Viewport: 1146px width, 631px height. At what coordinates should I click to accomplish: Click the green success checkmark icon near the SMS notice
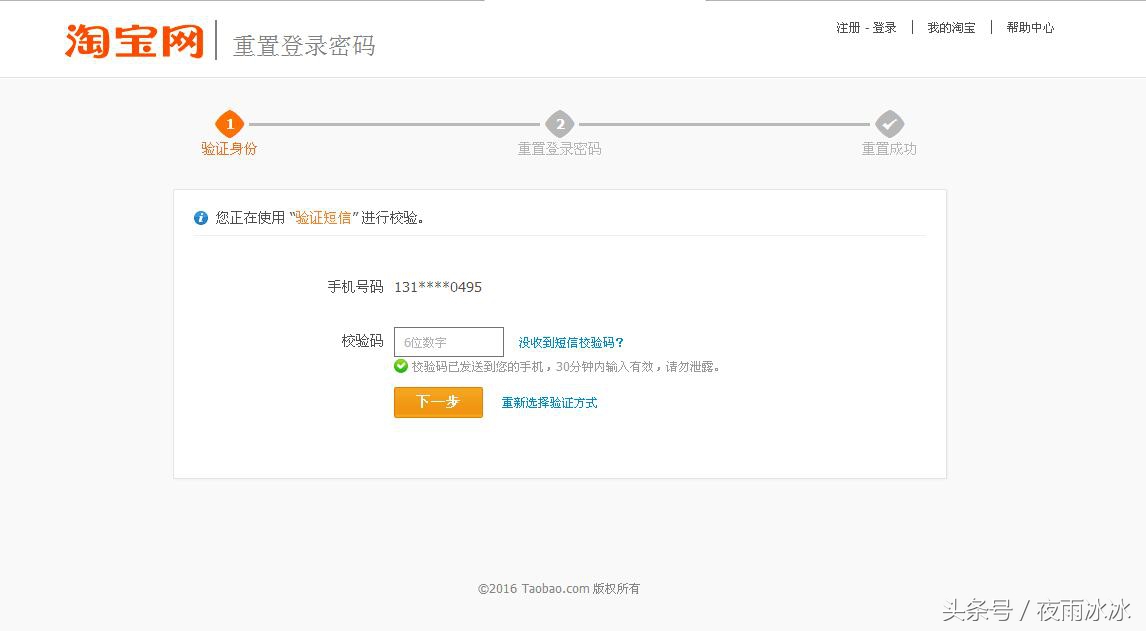coord(400,366)
